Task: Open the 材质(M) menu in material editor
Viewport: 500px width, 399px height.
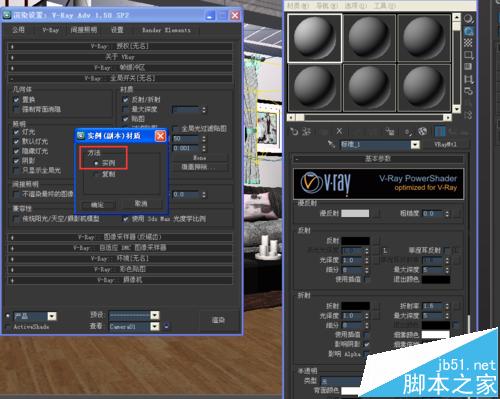Action: (298, 6)
